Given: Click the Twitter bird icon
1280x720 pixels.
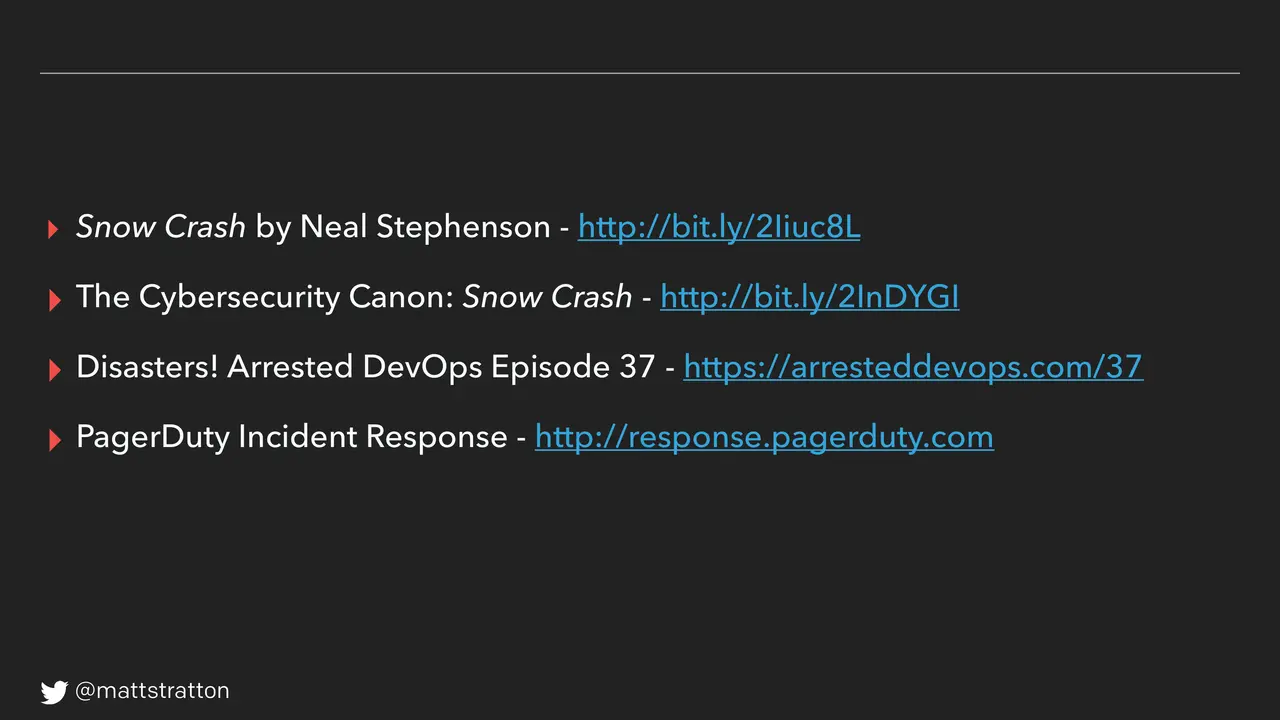Looking at the screenshot, I should tap(54, 691).
